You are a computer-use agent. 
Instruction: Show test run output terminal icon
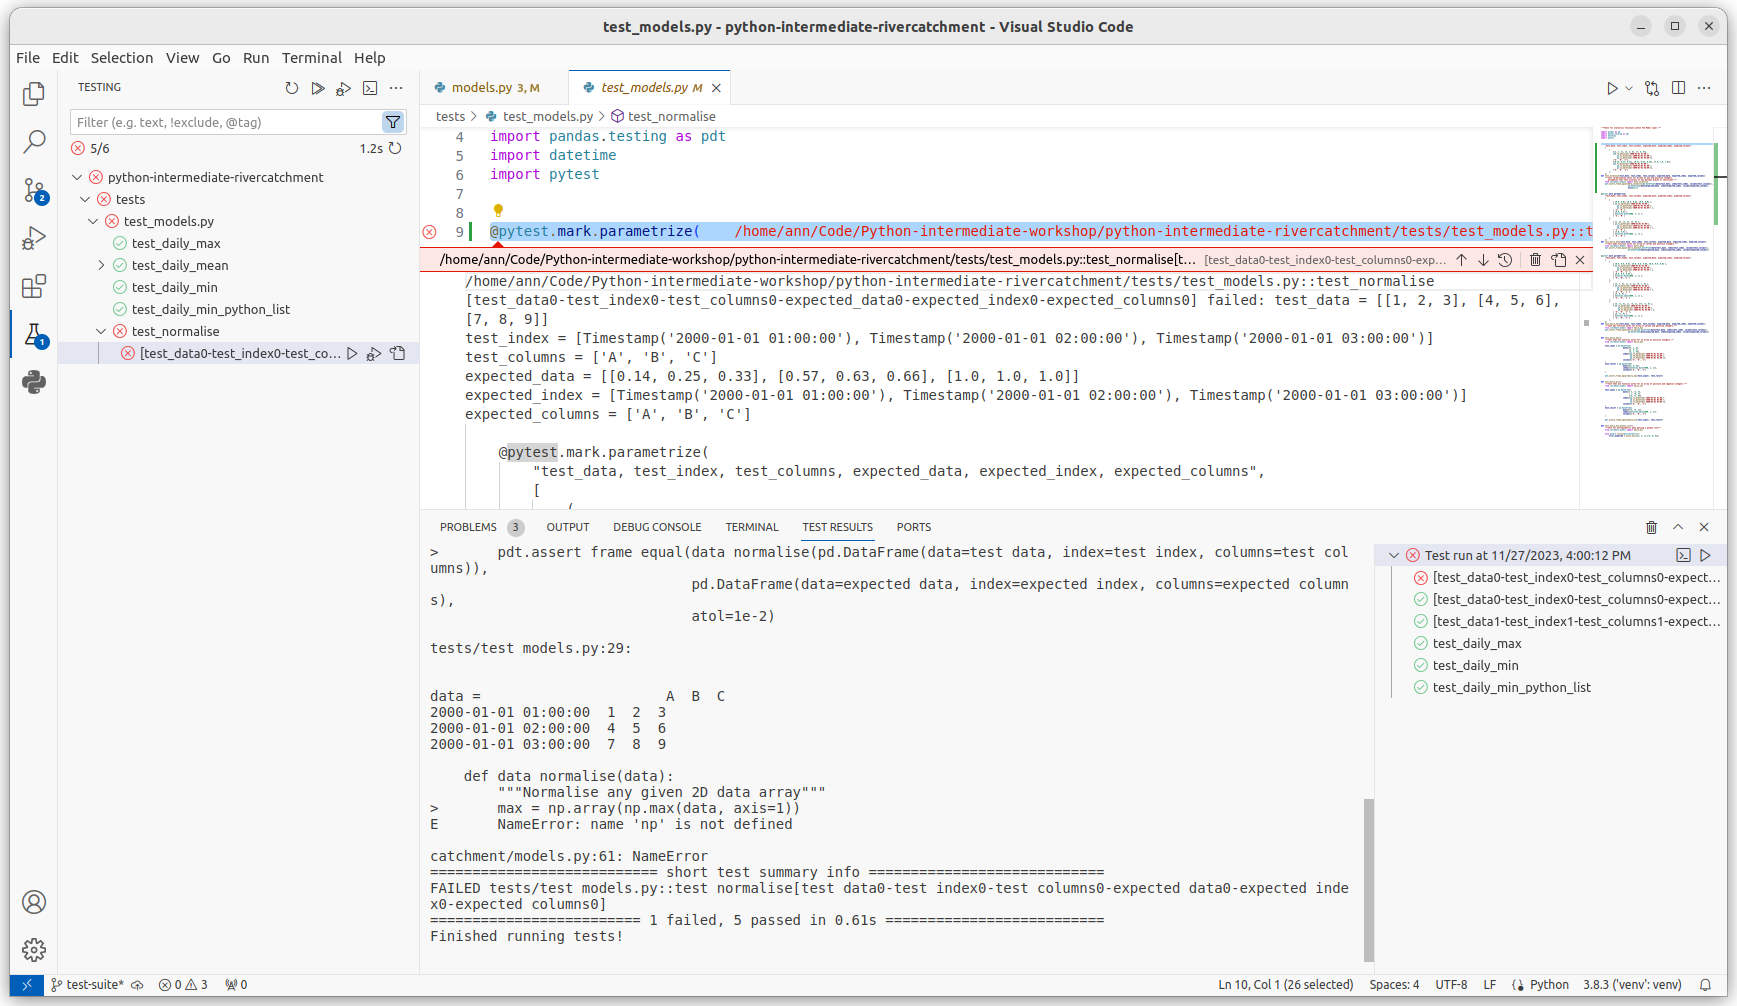[x=1683, y=555]
